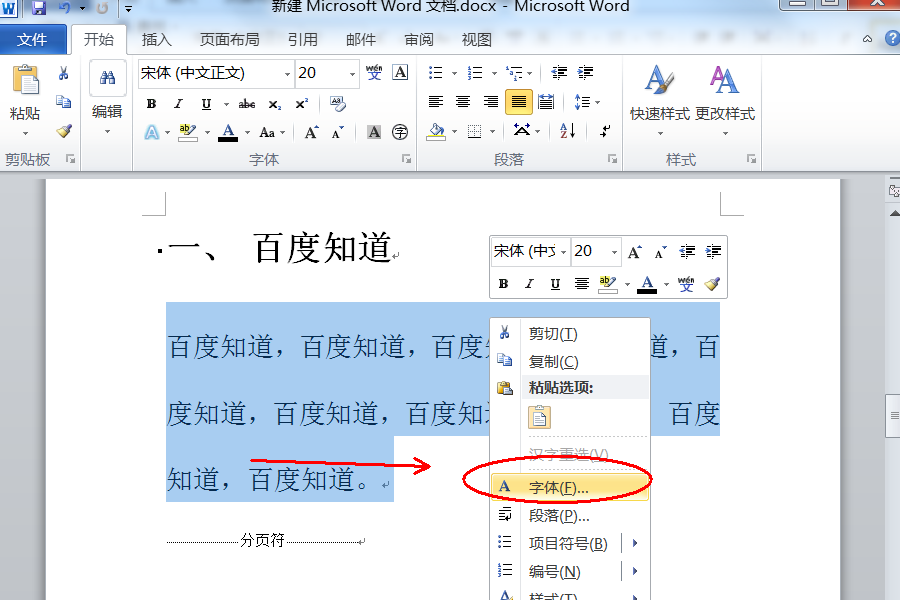
Task: Click the Save icon in quick access toolbar
Action: pyautogui.click(x=38, y=7)
